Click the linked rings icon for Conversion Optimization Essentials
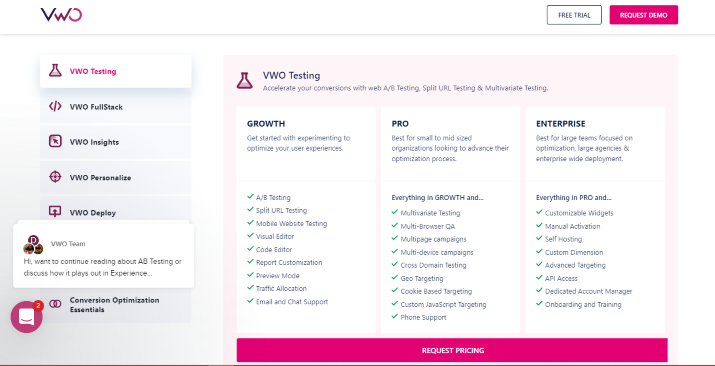 pos(55,304)
